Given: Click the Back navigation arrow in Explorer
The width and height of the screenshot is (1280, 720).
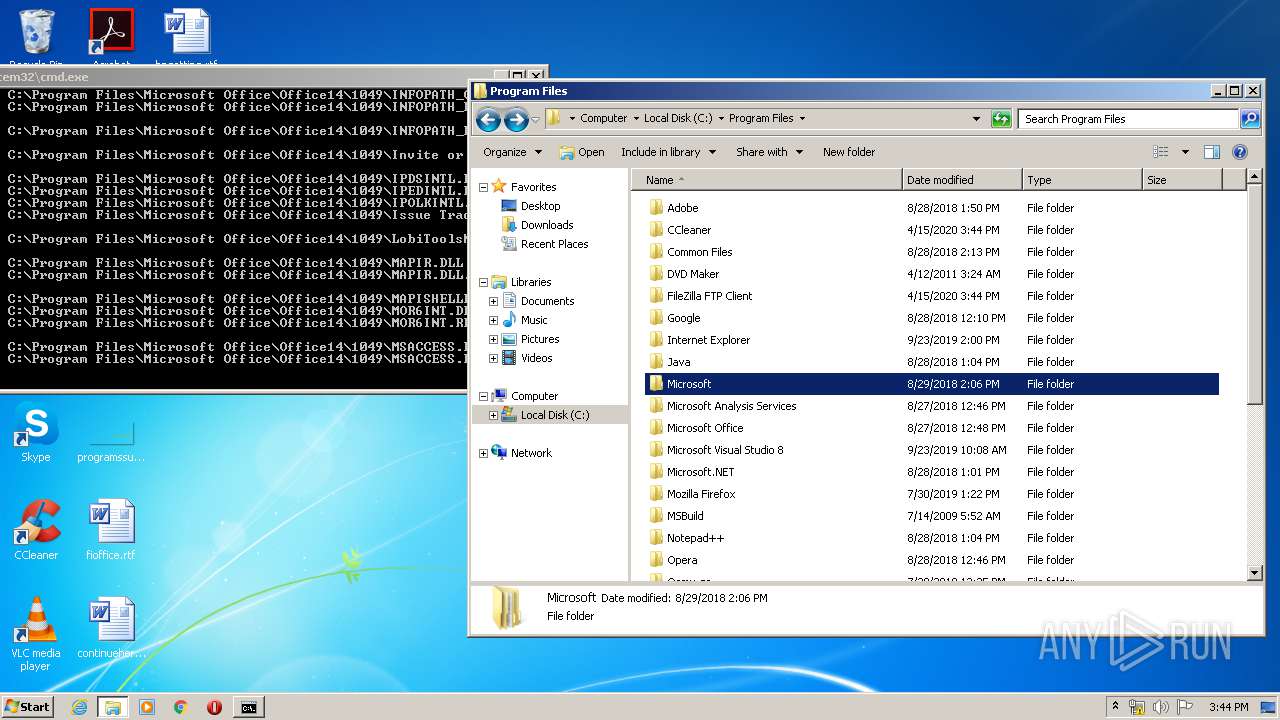Looking at the screenshot, I should tap(488, 120).
